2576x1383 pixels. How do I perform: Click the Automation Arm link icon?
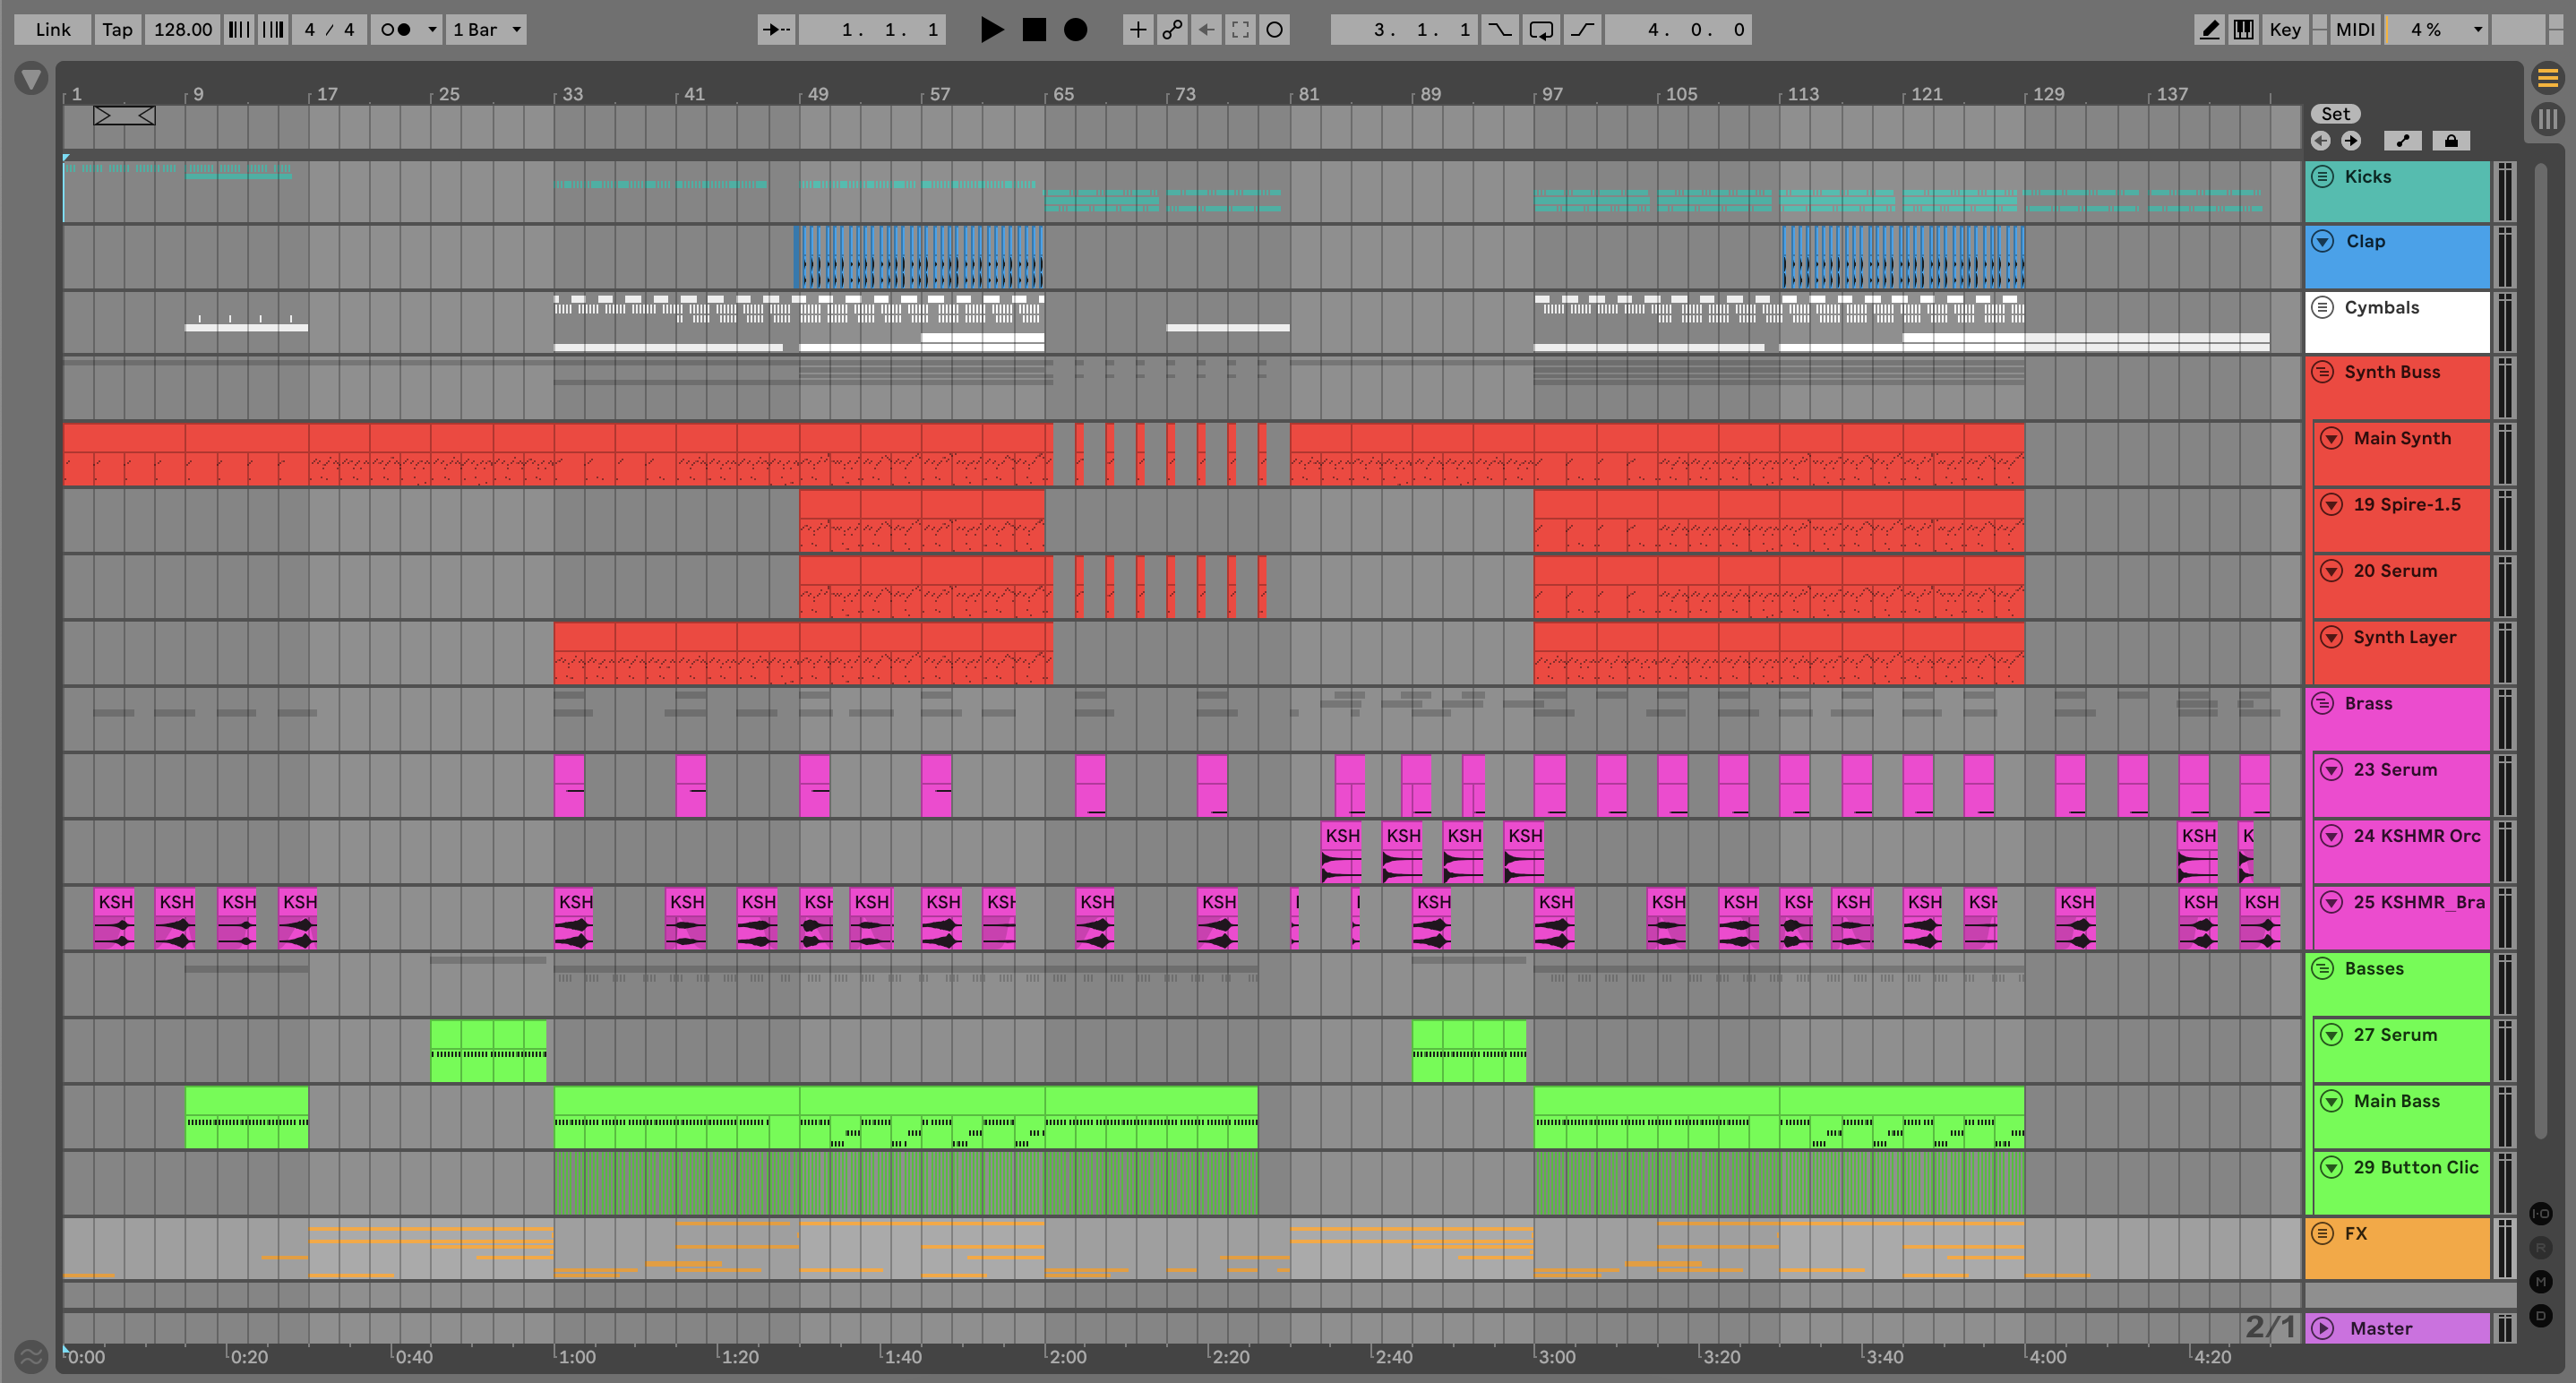[x=1172, y=30]
